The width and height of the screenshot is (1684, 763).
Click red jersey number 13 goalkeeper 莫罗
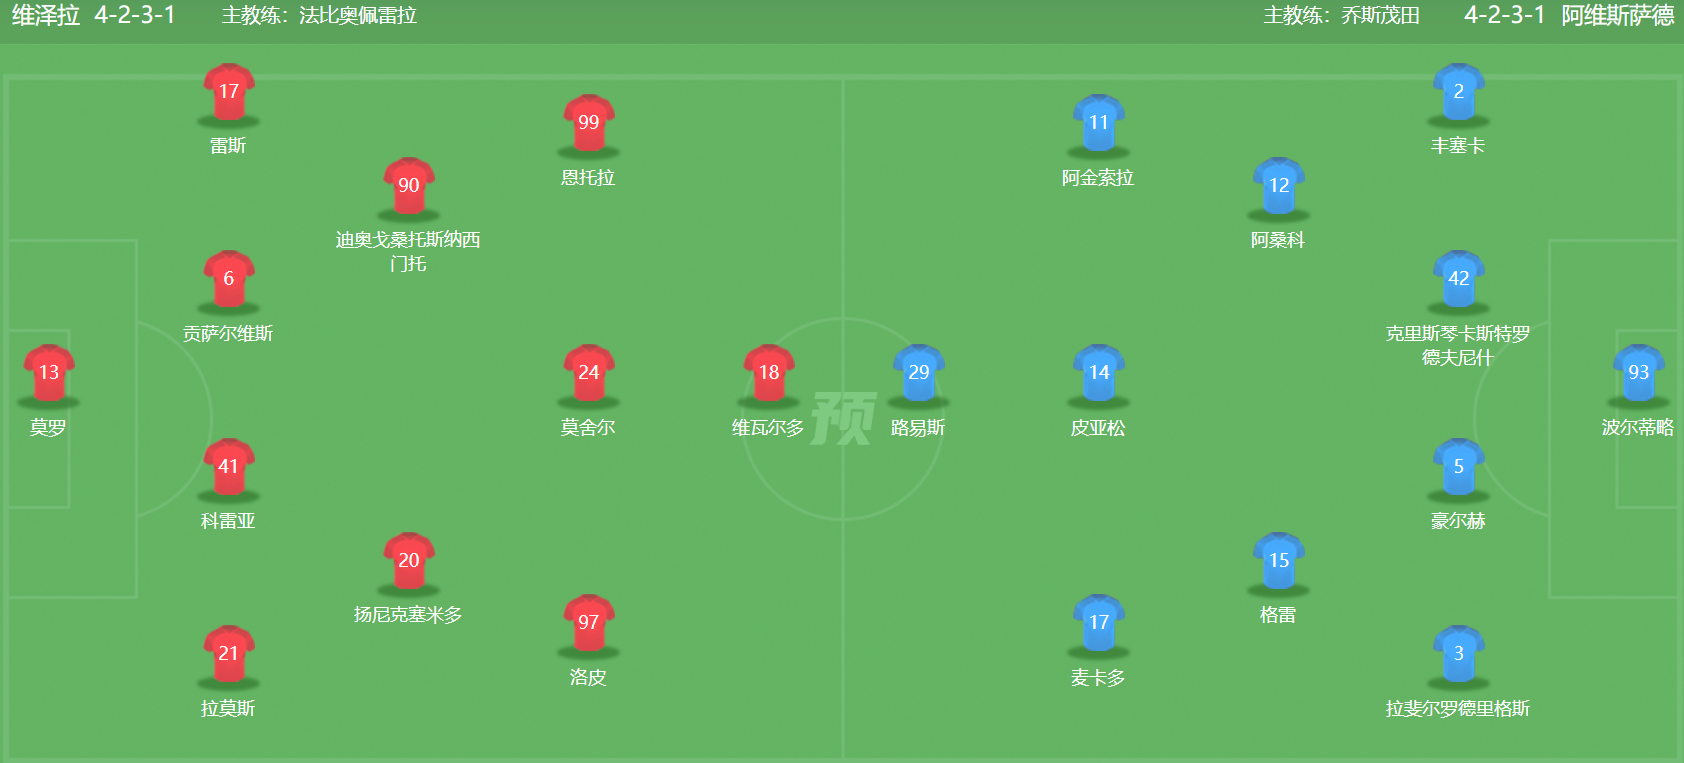[x=48, y=373]
